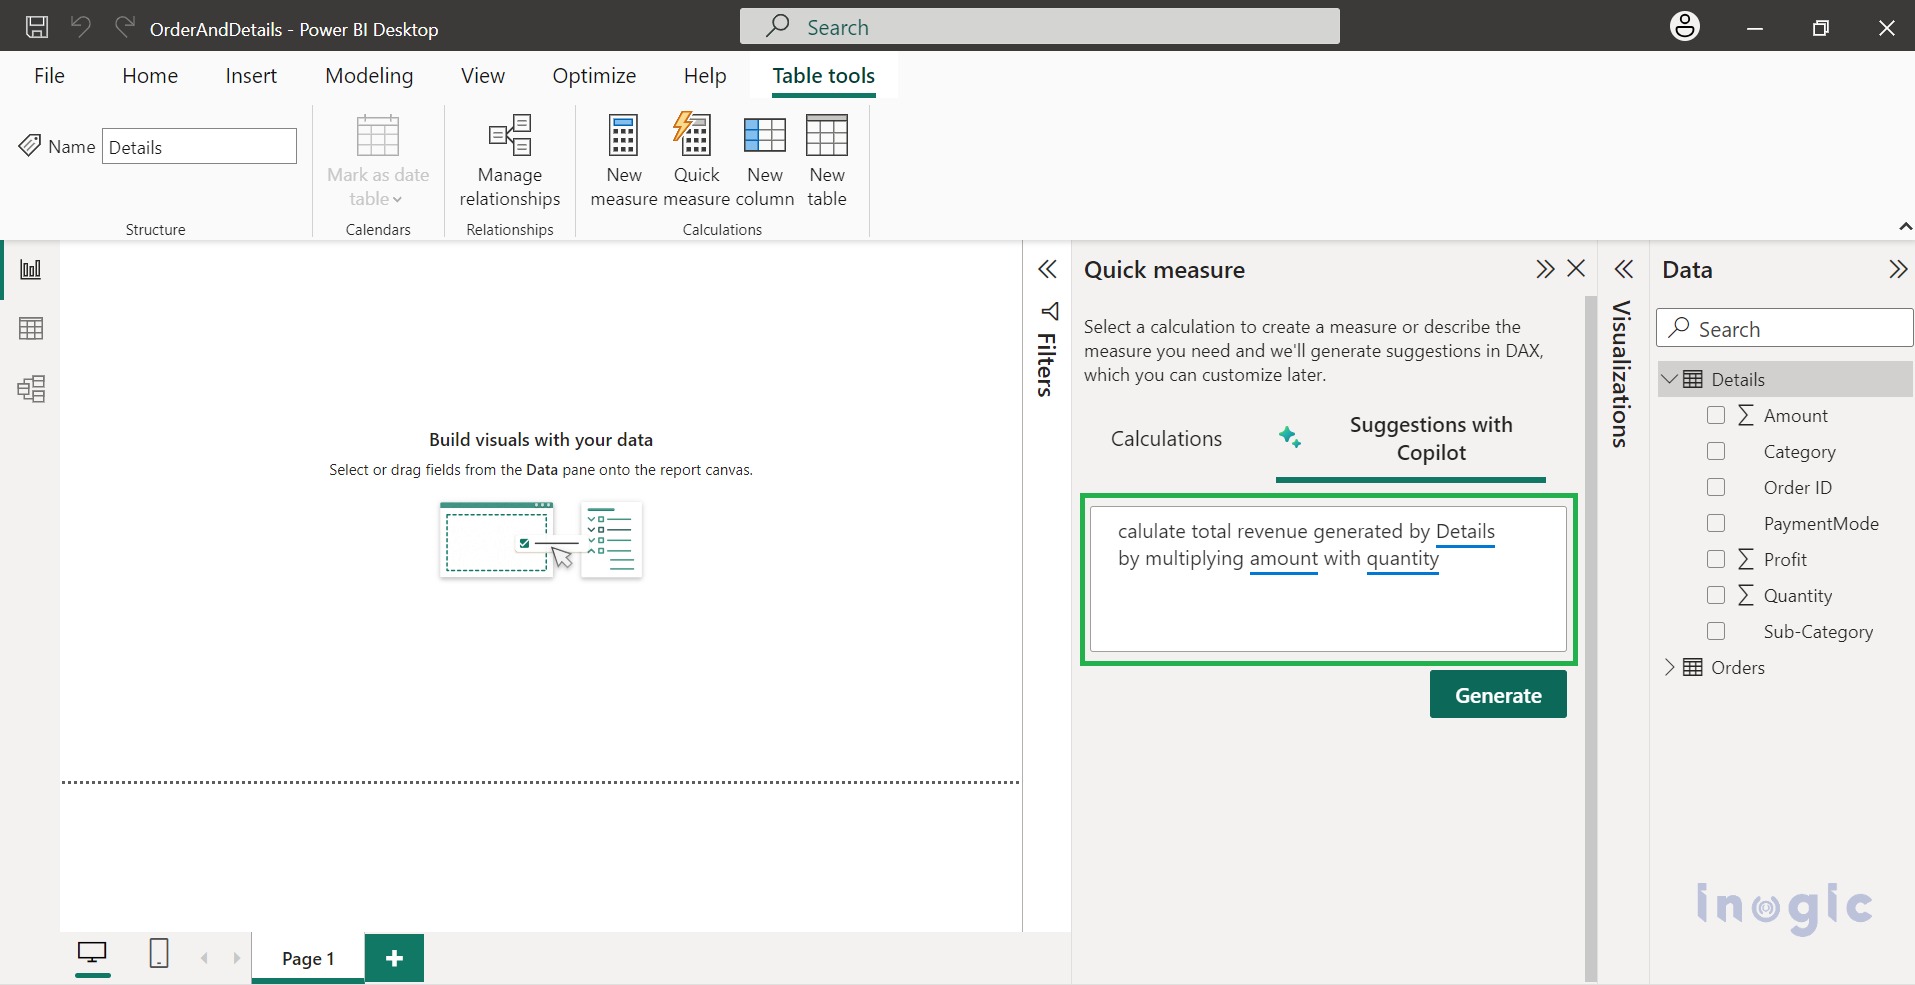Click the Quick measure pane scrollbar
The height and width of the screenshot is (985, 1915).
[x=1591, y=640]
